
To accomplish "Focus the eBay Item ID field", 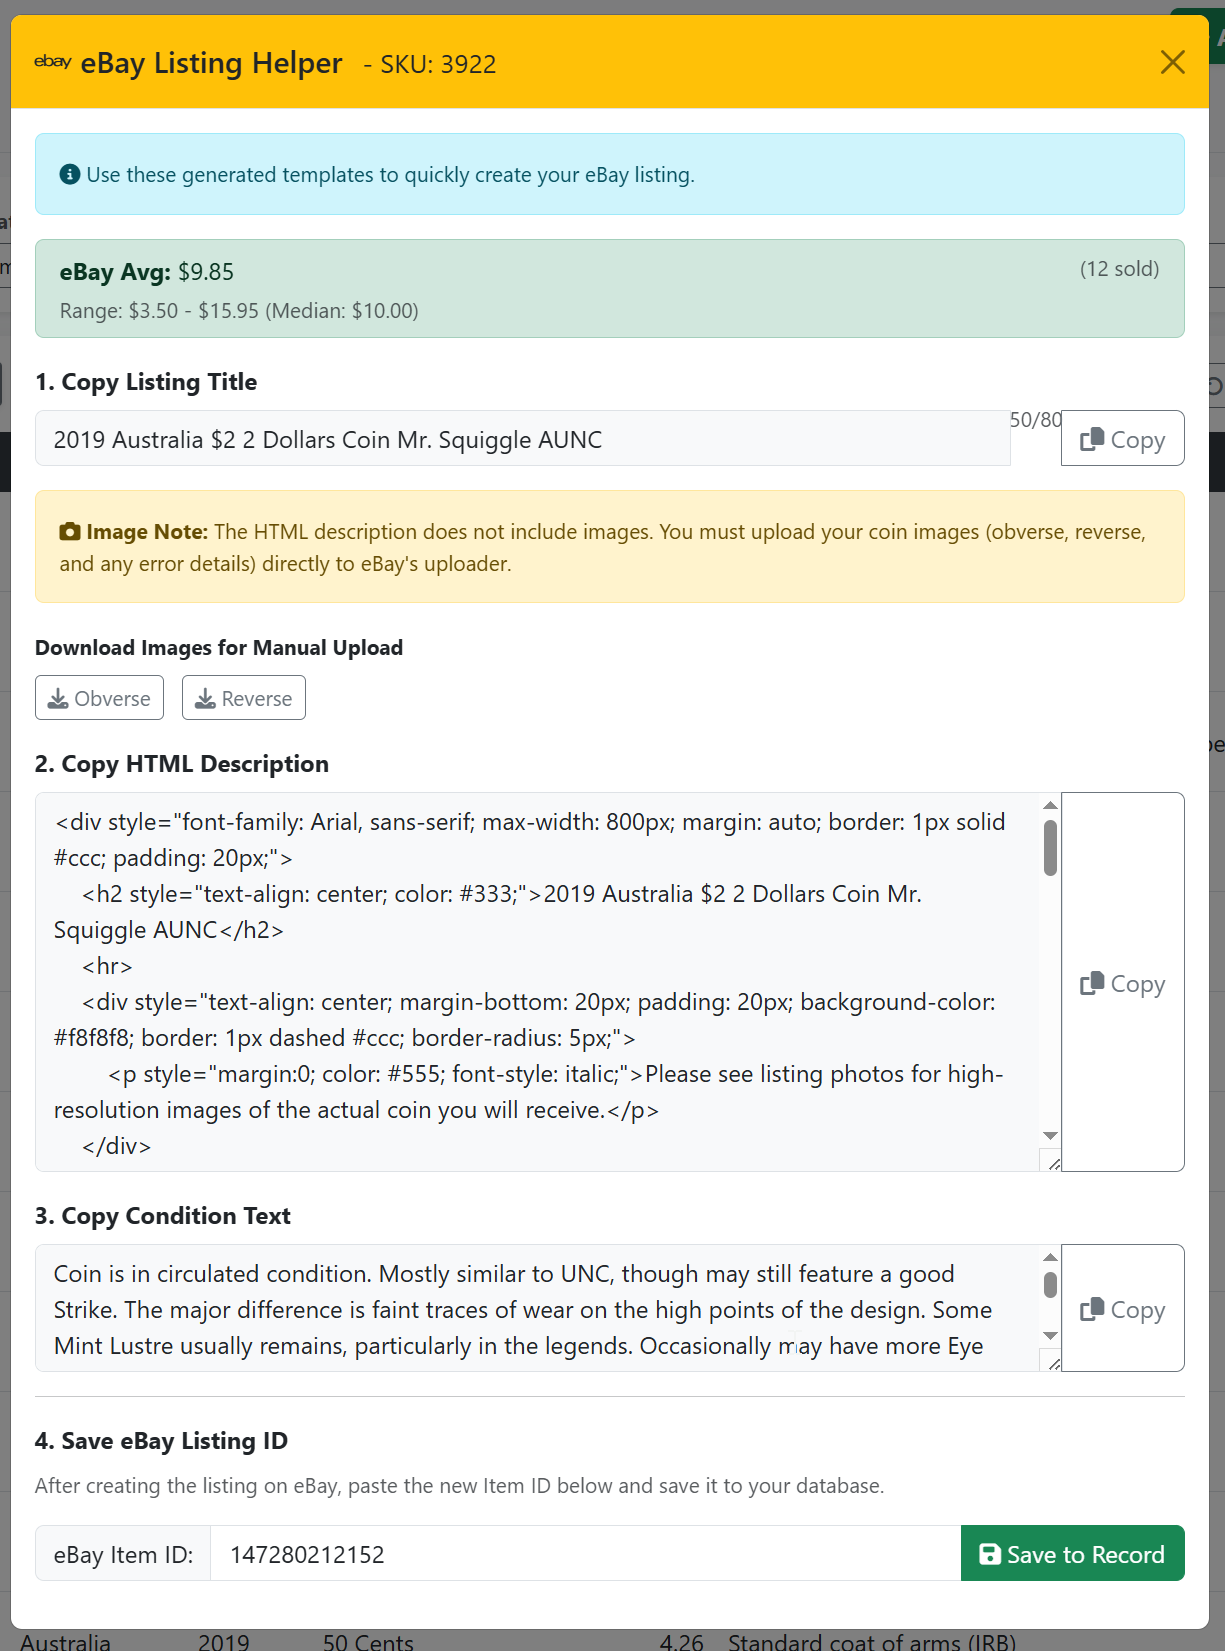I will [x=585, y=1553].
